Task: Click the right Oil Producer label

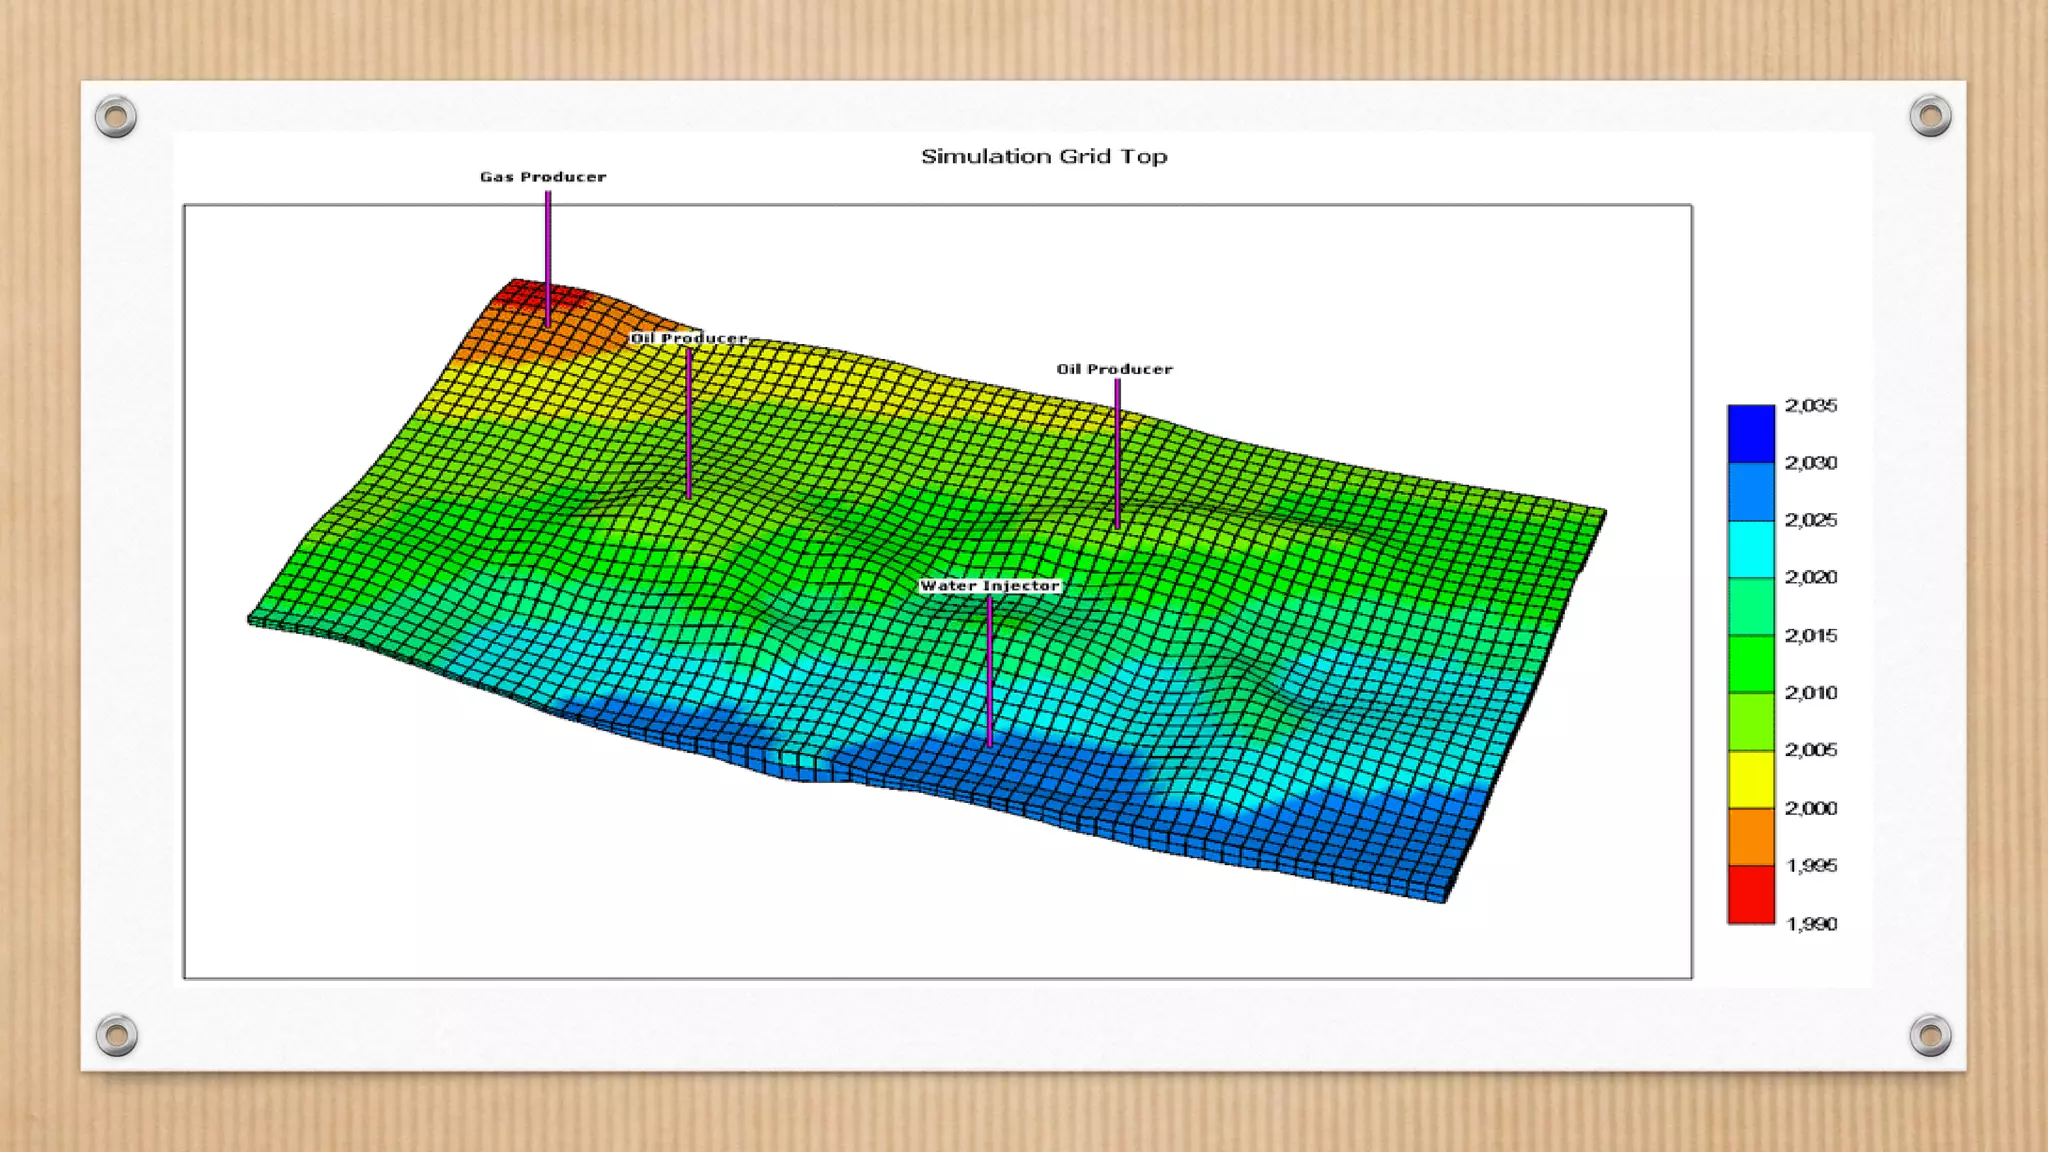Action: click(1114, 369)
